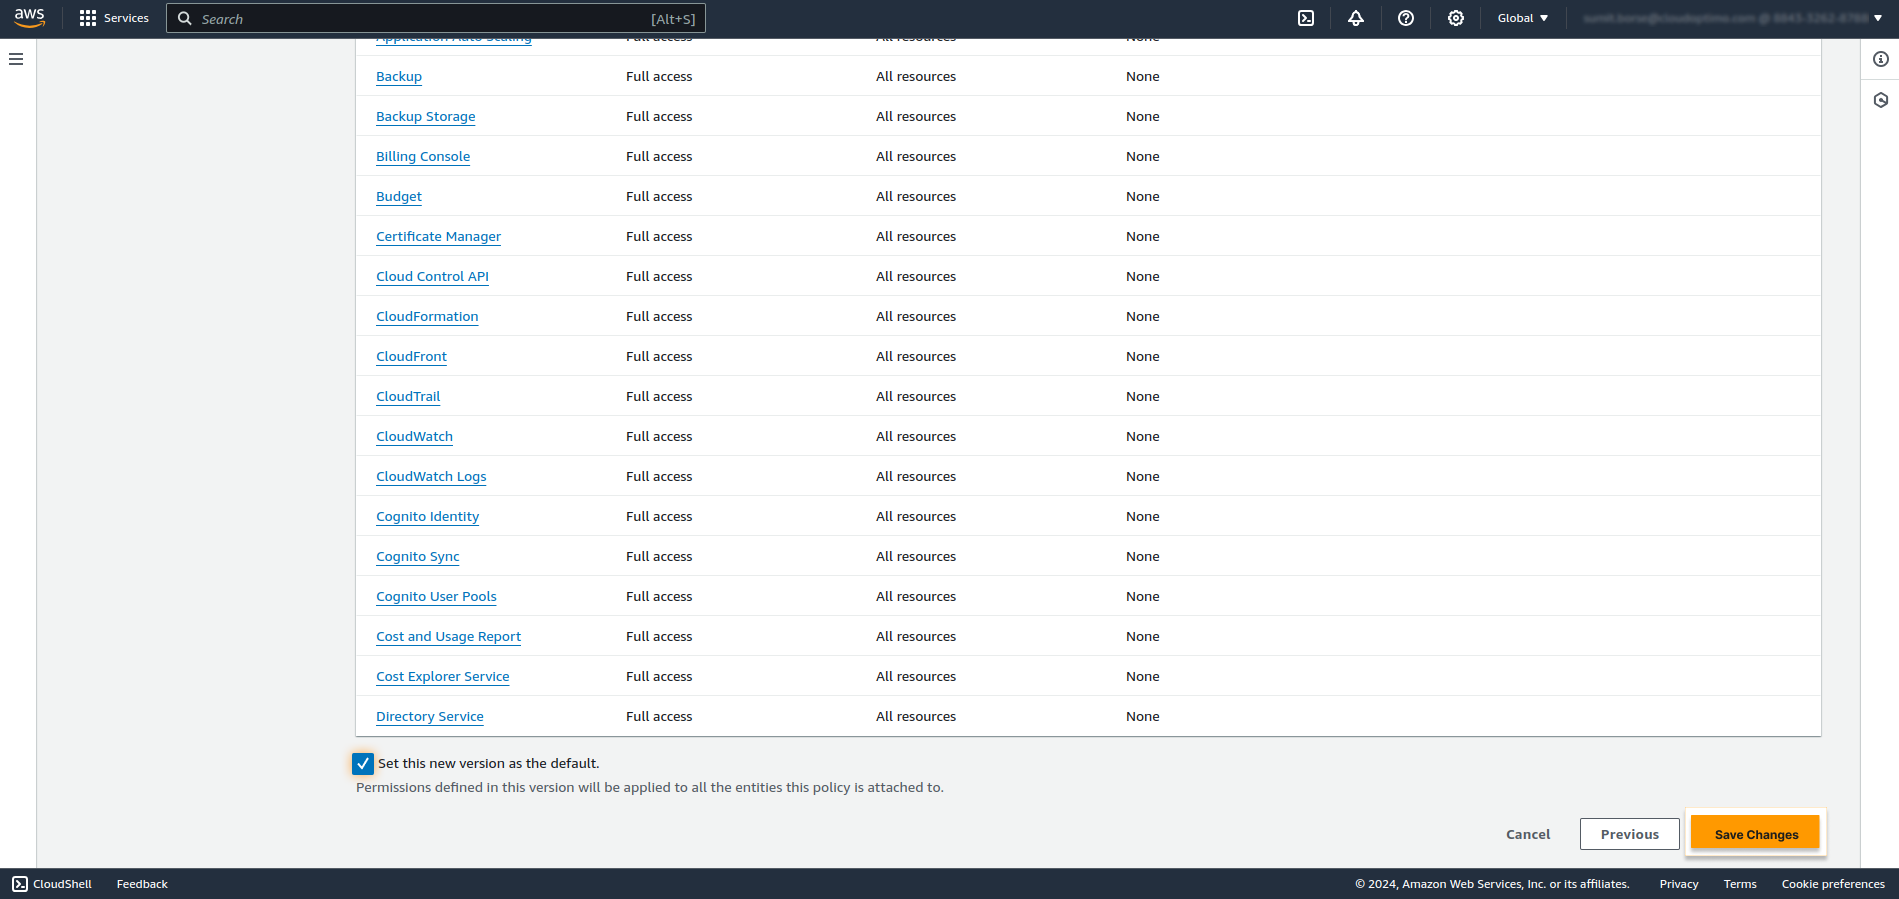Open the Backup Storage link
Viewport: 1899px width, 899px height.
coord(426,116)
